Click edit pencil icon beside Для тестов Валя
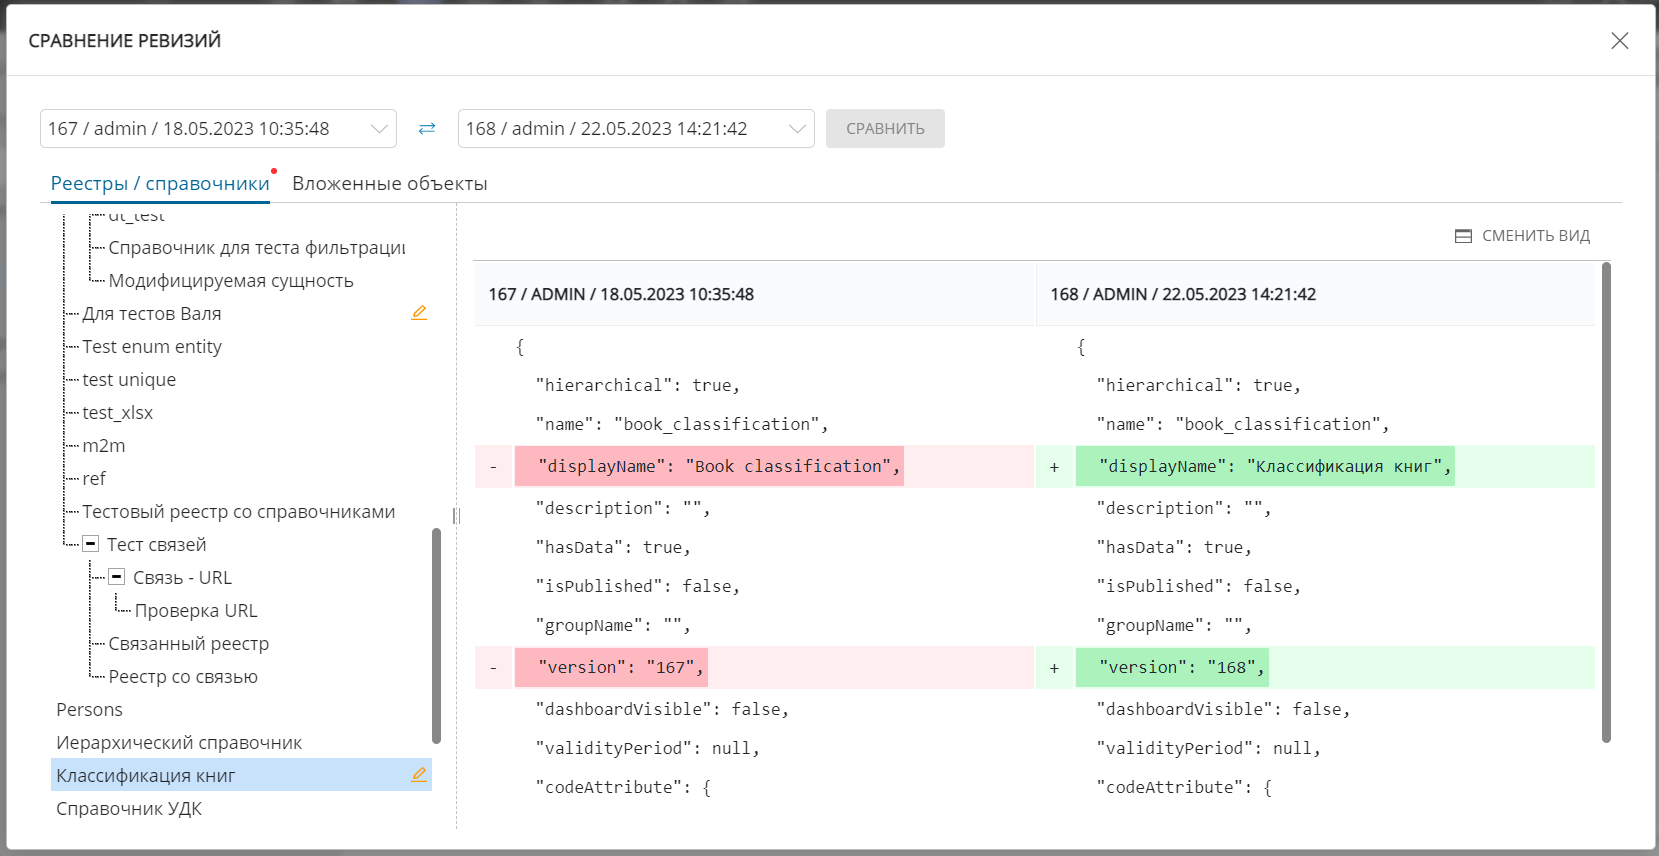Image resolution: width=1659 pixels, height=856 pixels. click(419, 313)
